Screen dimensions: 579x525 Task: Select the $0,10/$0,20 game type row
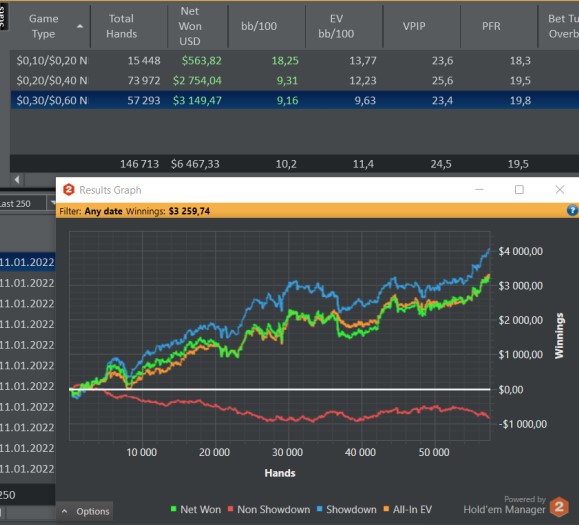(x=295, y=61)
